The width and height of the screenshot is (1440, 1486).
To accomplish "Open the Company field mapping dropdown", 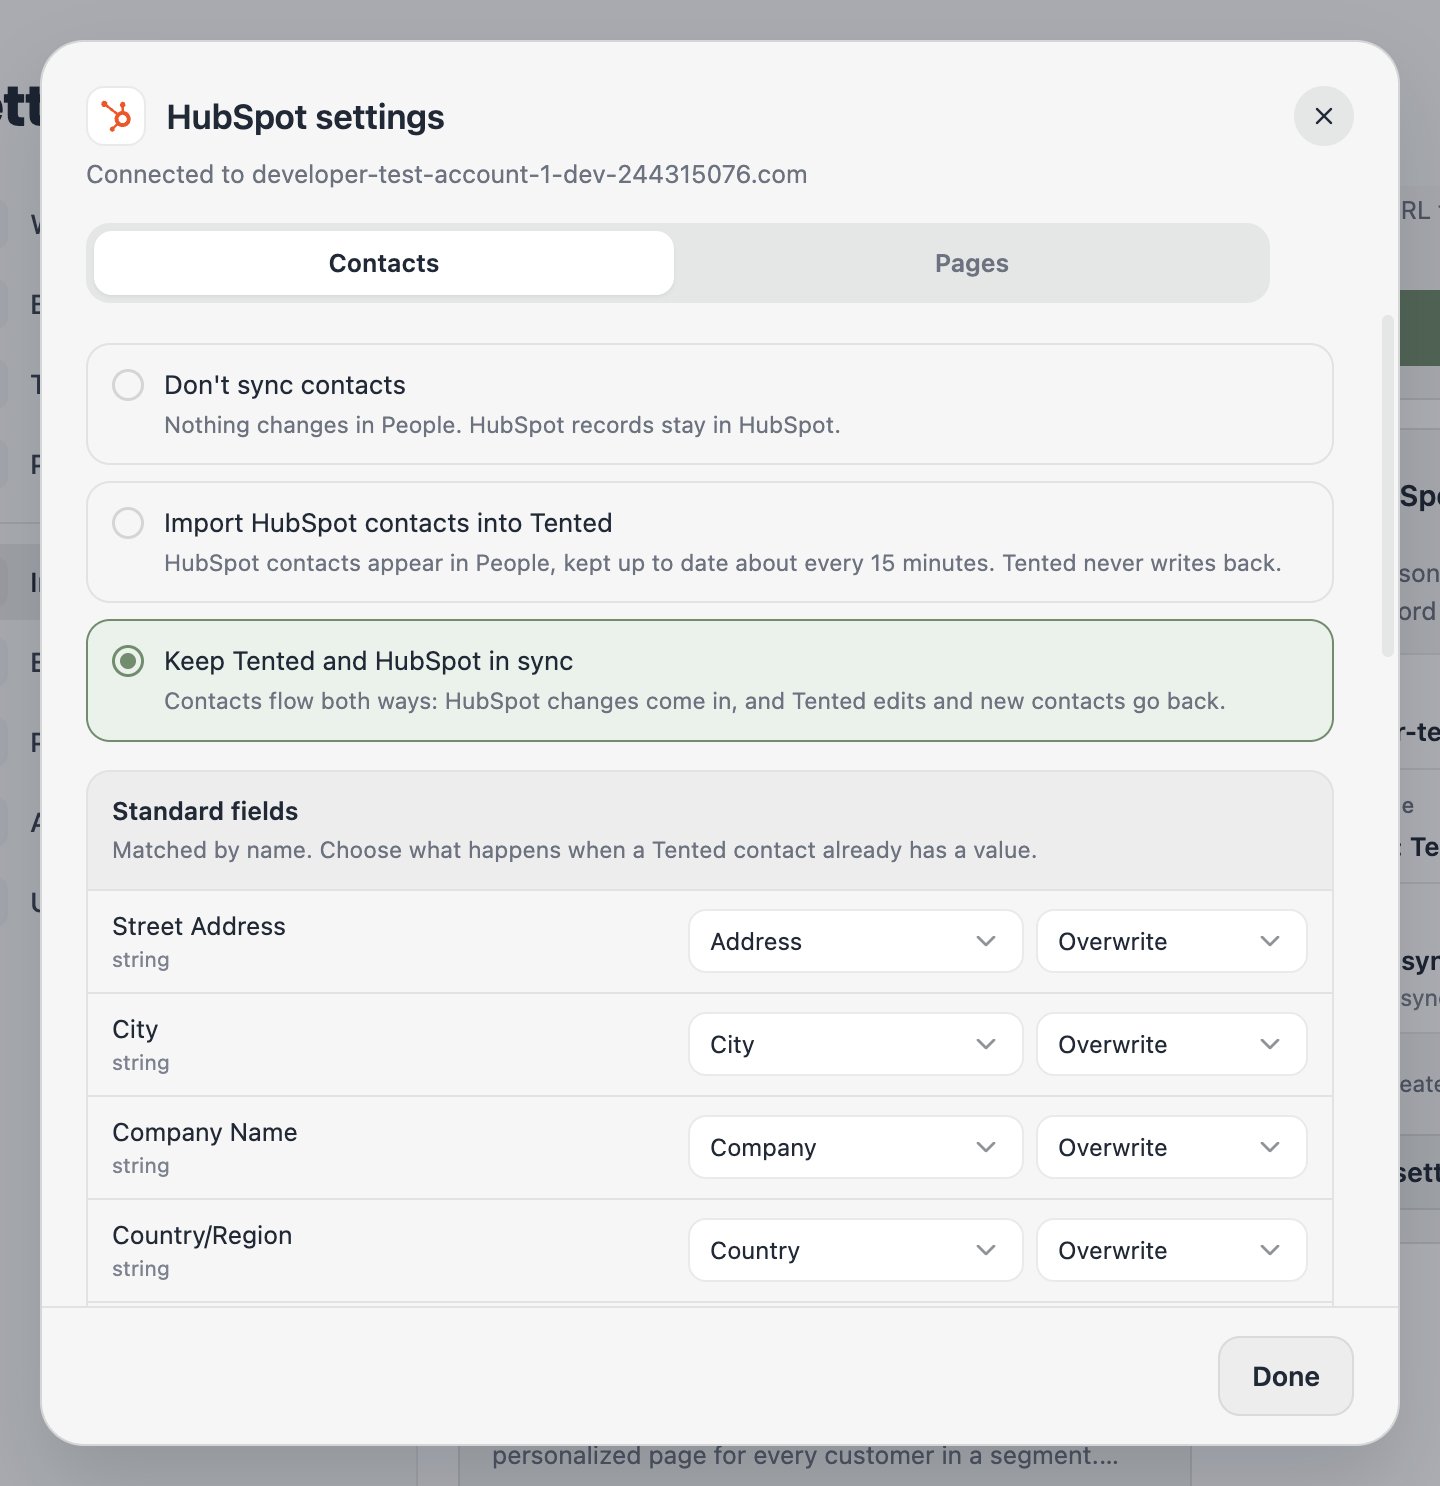I will [855, 1147].
